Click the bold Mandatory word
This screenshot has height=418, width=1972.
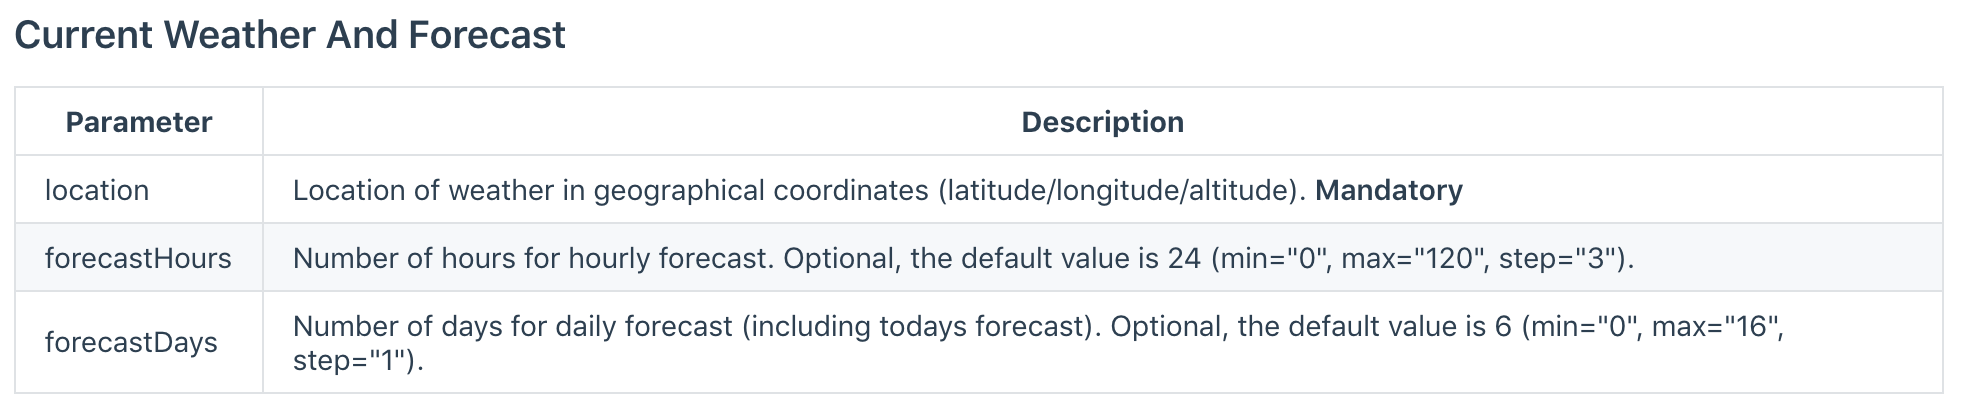[x=1388, y=190]
